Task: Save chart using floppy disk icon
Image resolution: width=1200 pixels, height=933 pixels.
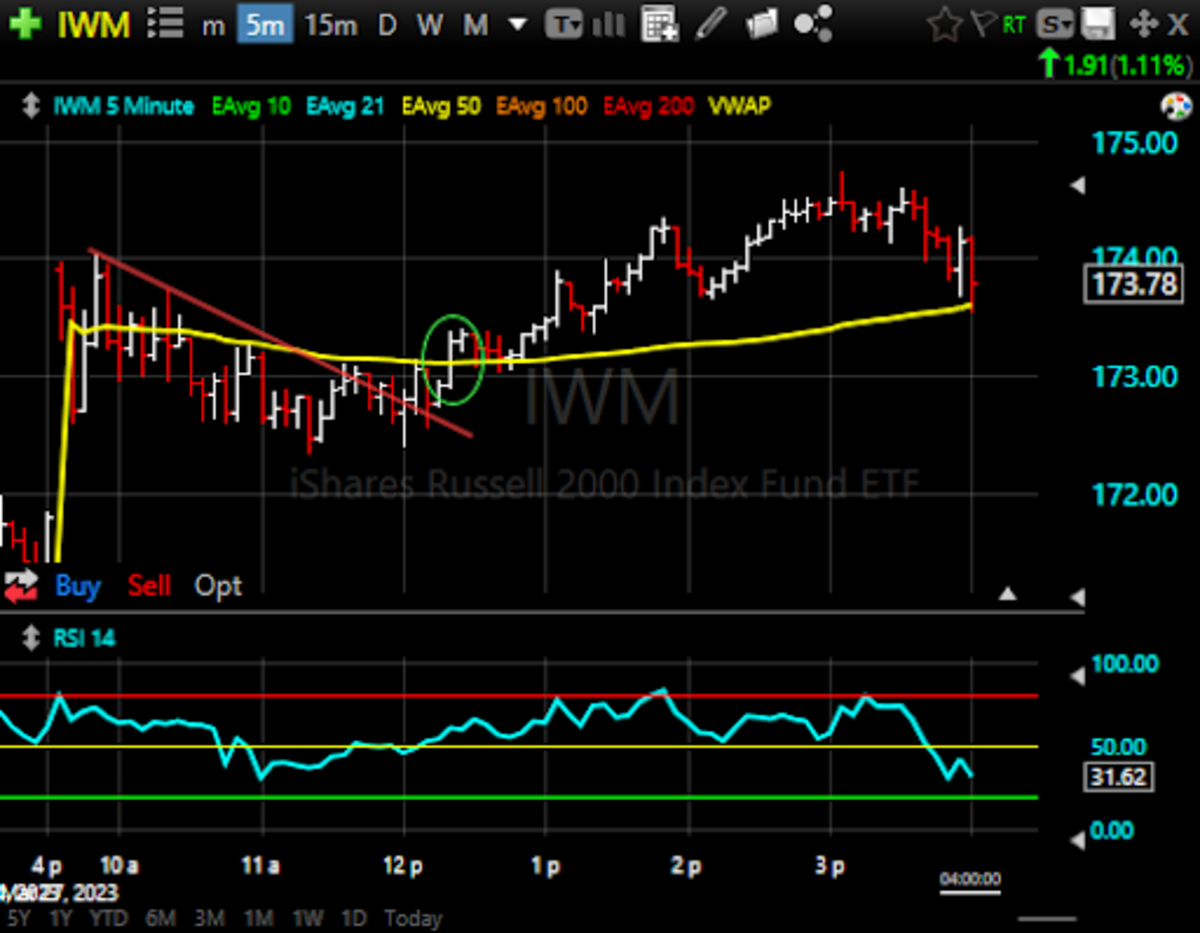Action: 1098,24
